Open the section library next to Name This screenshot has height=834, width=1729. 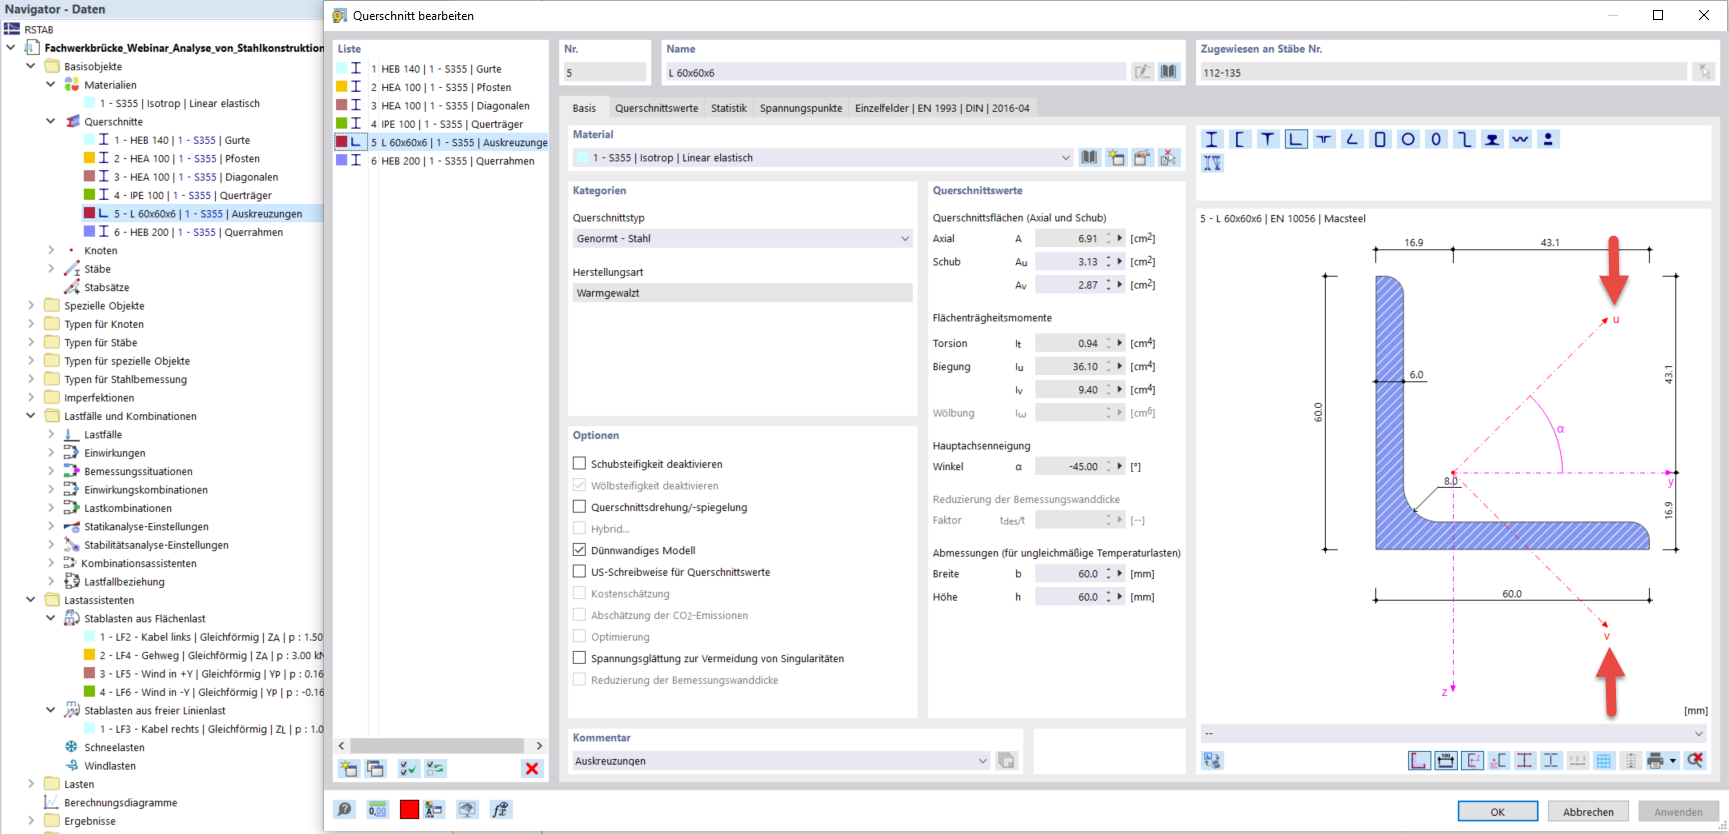[1169, 72]
